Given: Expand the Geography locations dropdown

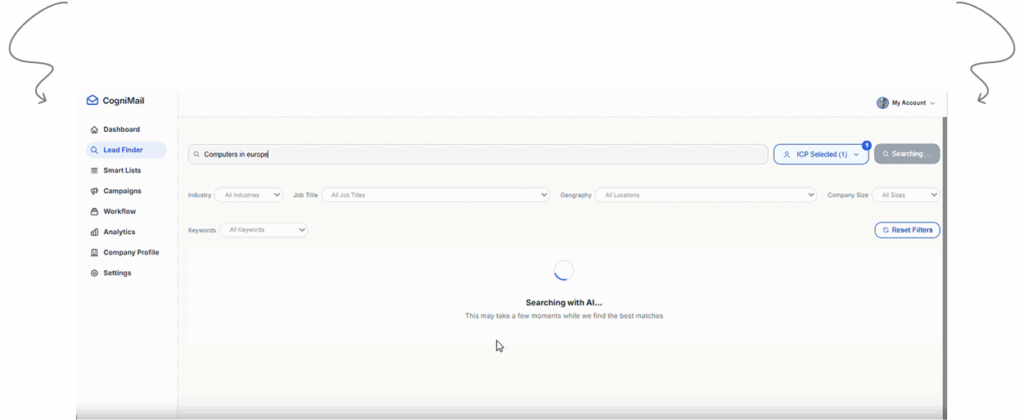Looking at the screenshot, I should tap(705, 195).
